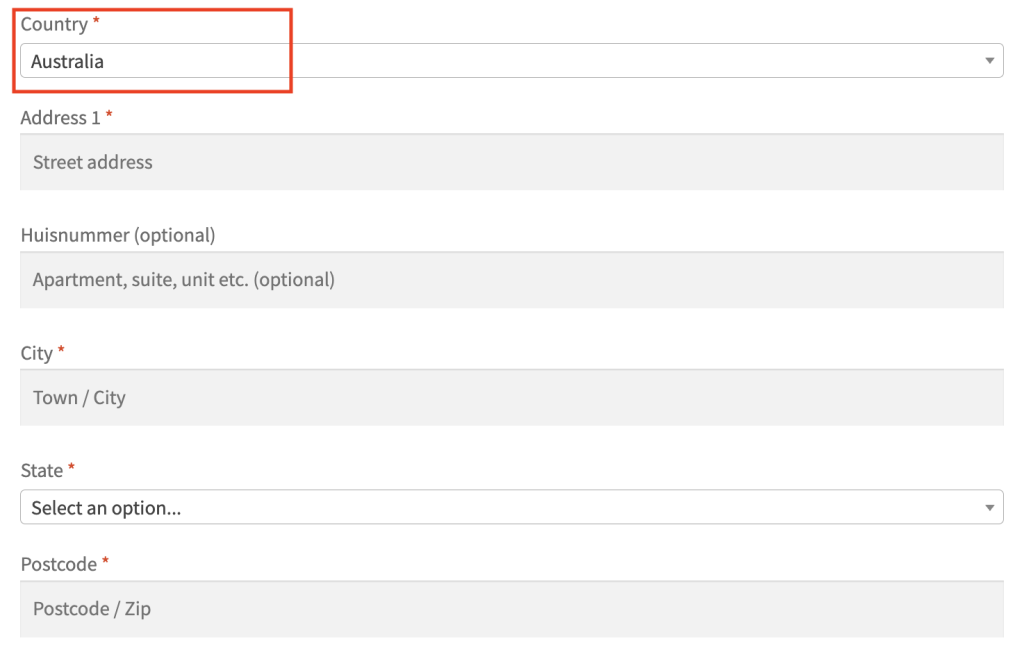1024x668 pixels.
Task: Click the State field label
Action: (42, 470)
